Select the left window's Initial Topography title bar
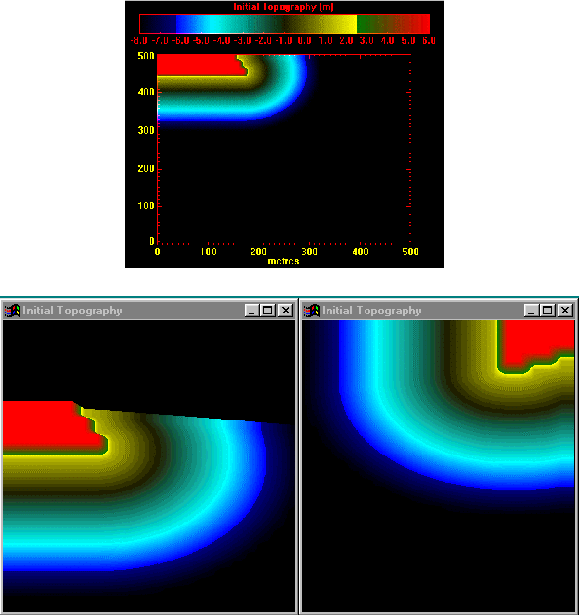The width and height of the screenshot is (579, 615). pyautogui.click(x=149, y=311)
